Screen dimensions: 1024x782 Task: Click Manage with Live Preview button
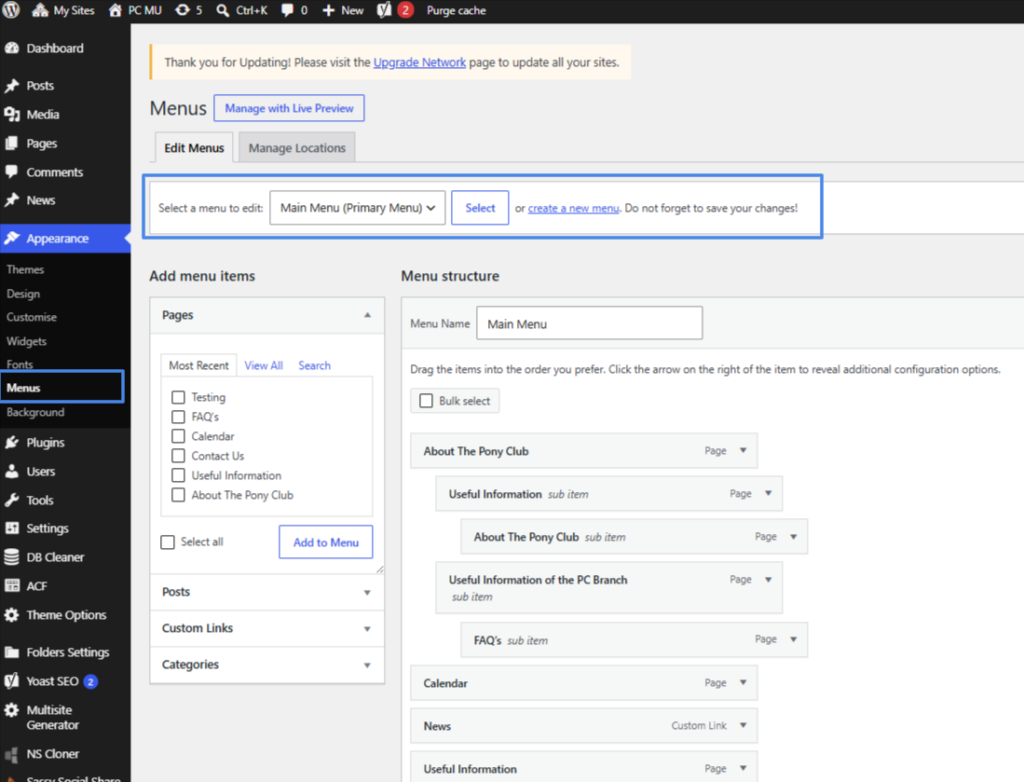289,108
